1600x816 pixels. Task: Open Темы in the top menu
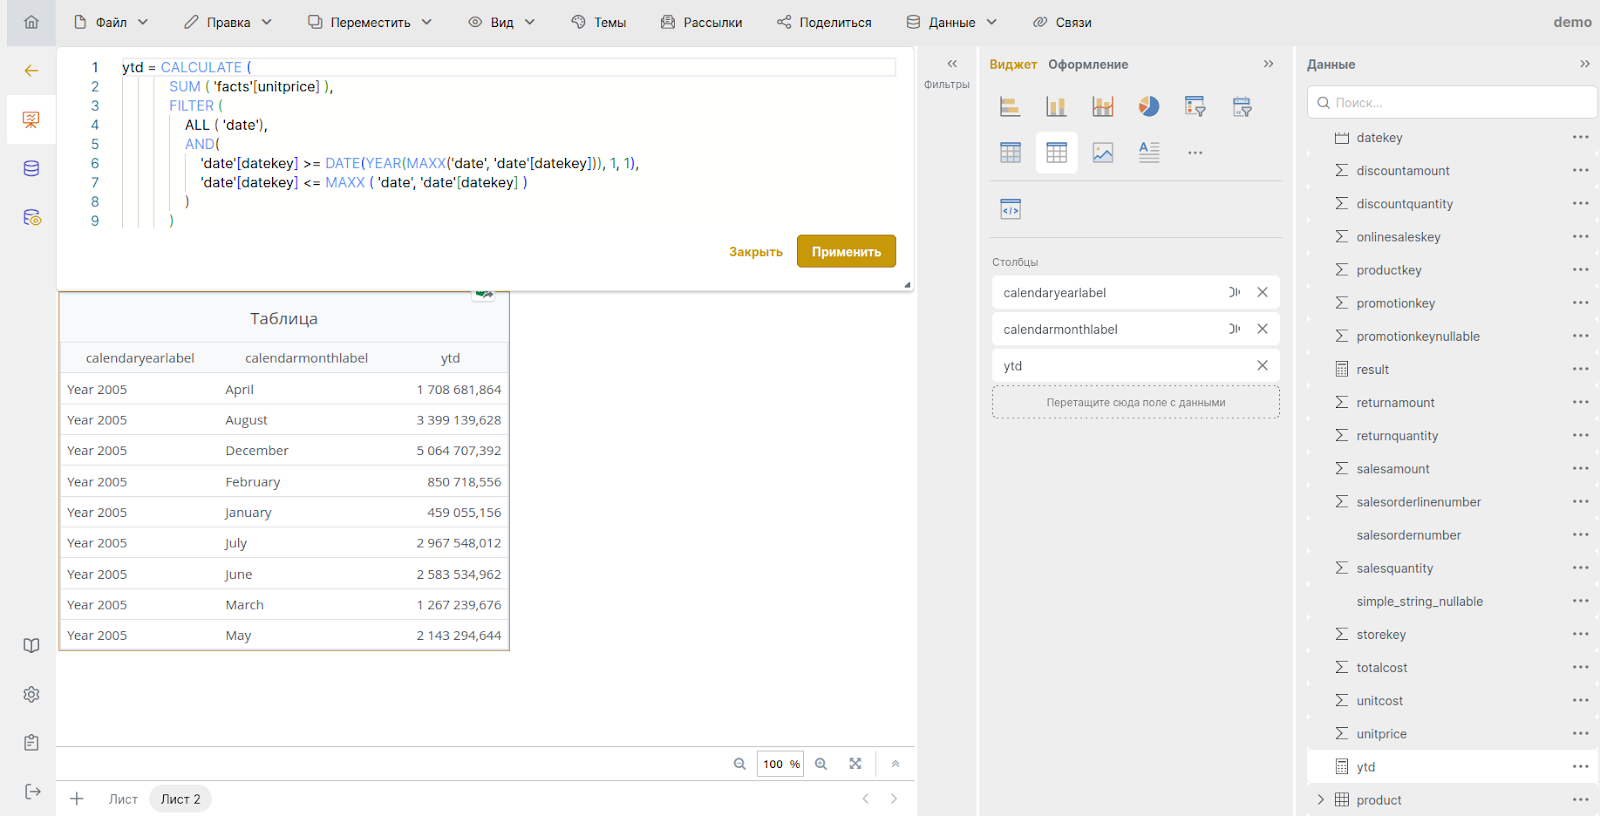[x=599, y=22]
